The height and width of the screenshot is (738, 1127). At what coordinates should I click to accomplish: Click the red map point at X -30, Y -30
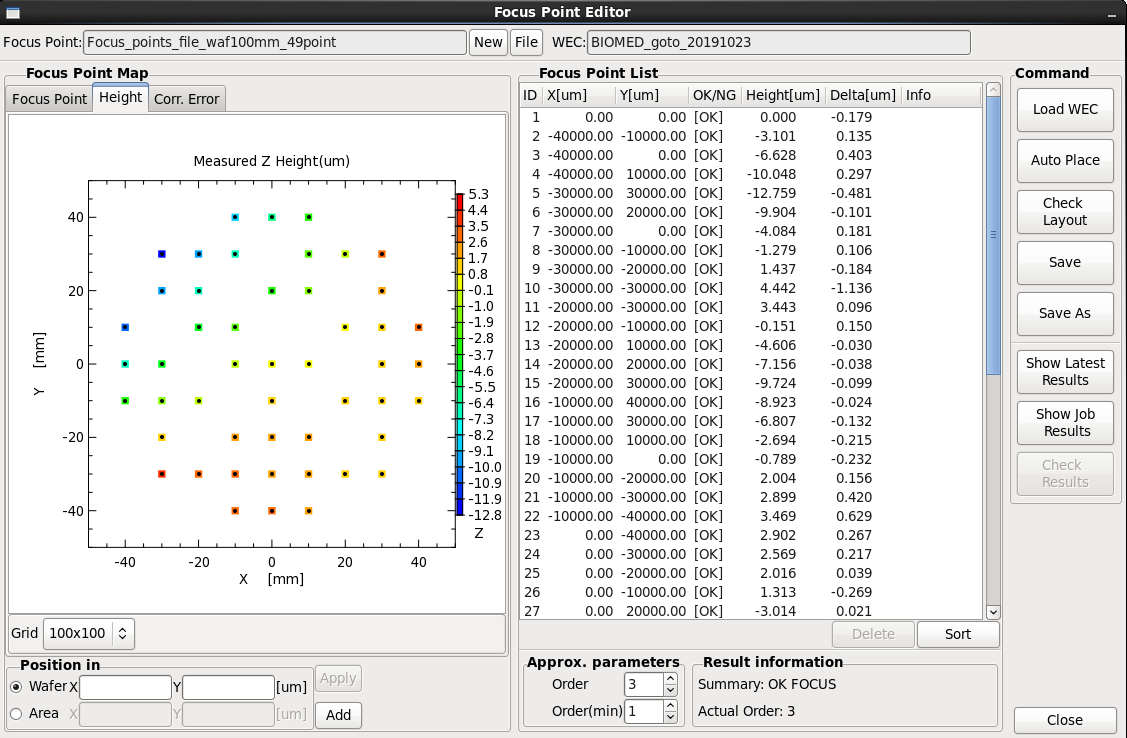click(162, 474)
